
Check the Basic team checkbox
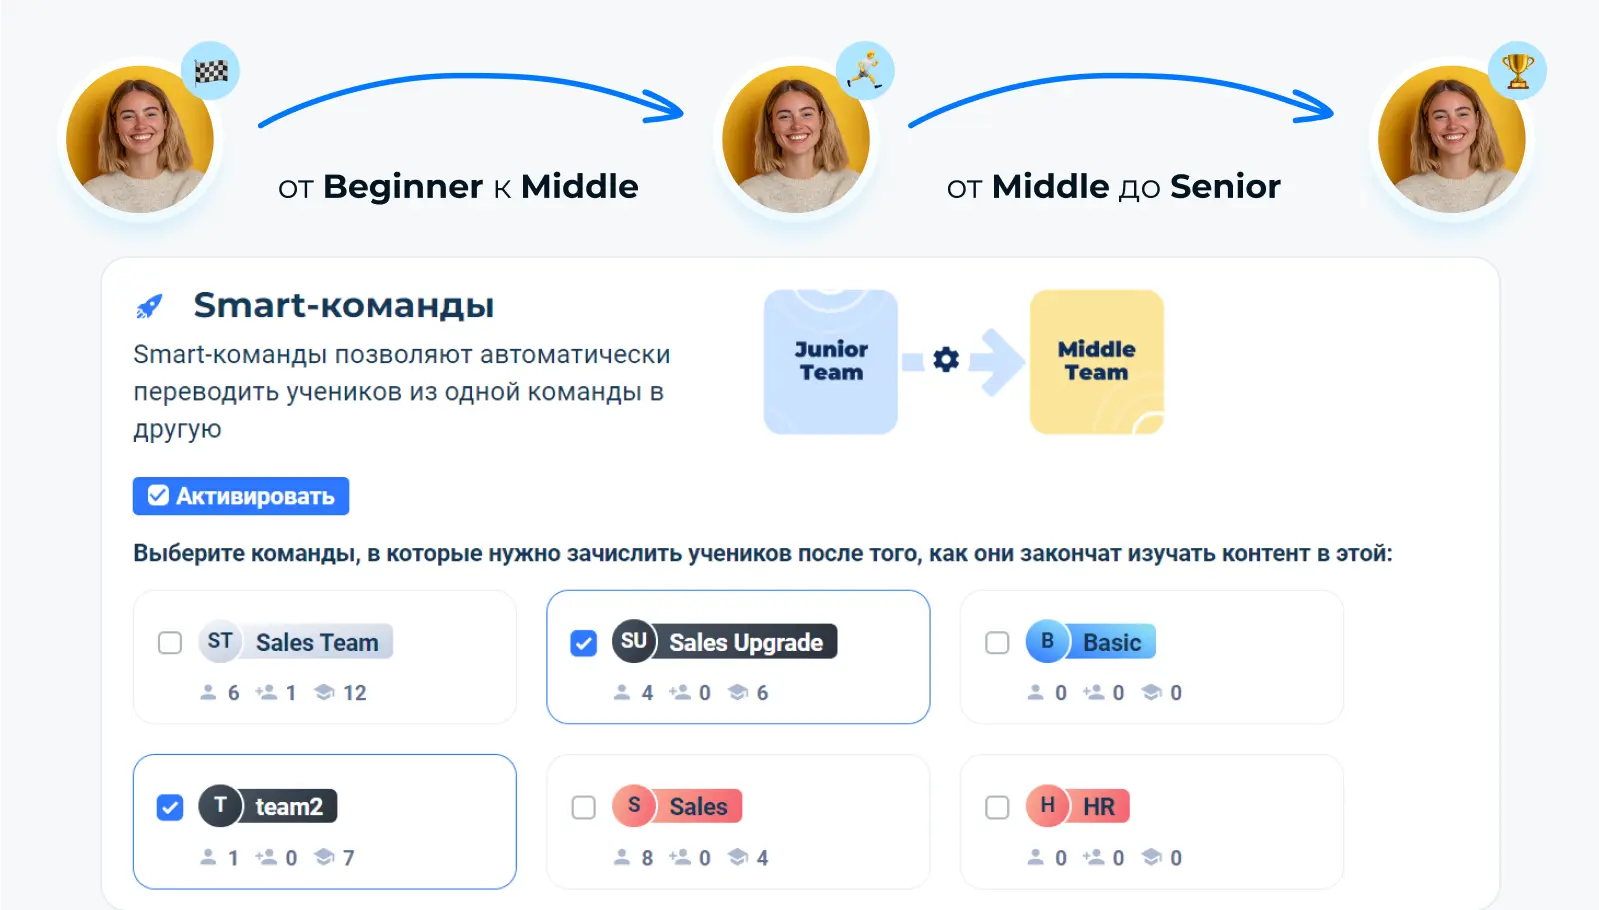click(996, 643)
